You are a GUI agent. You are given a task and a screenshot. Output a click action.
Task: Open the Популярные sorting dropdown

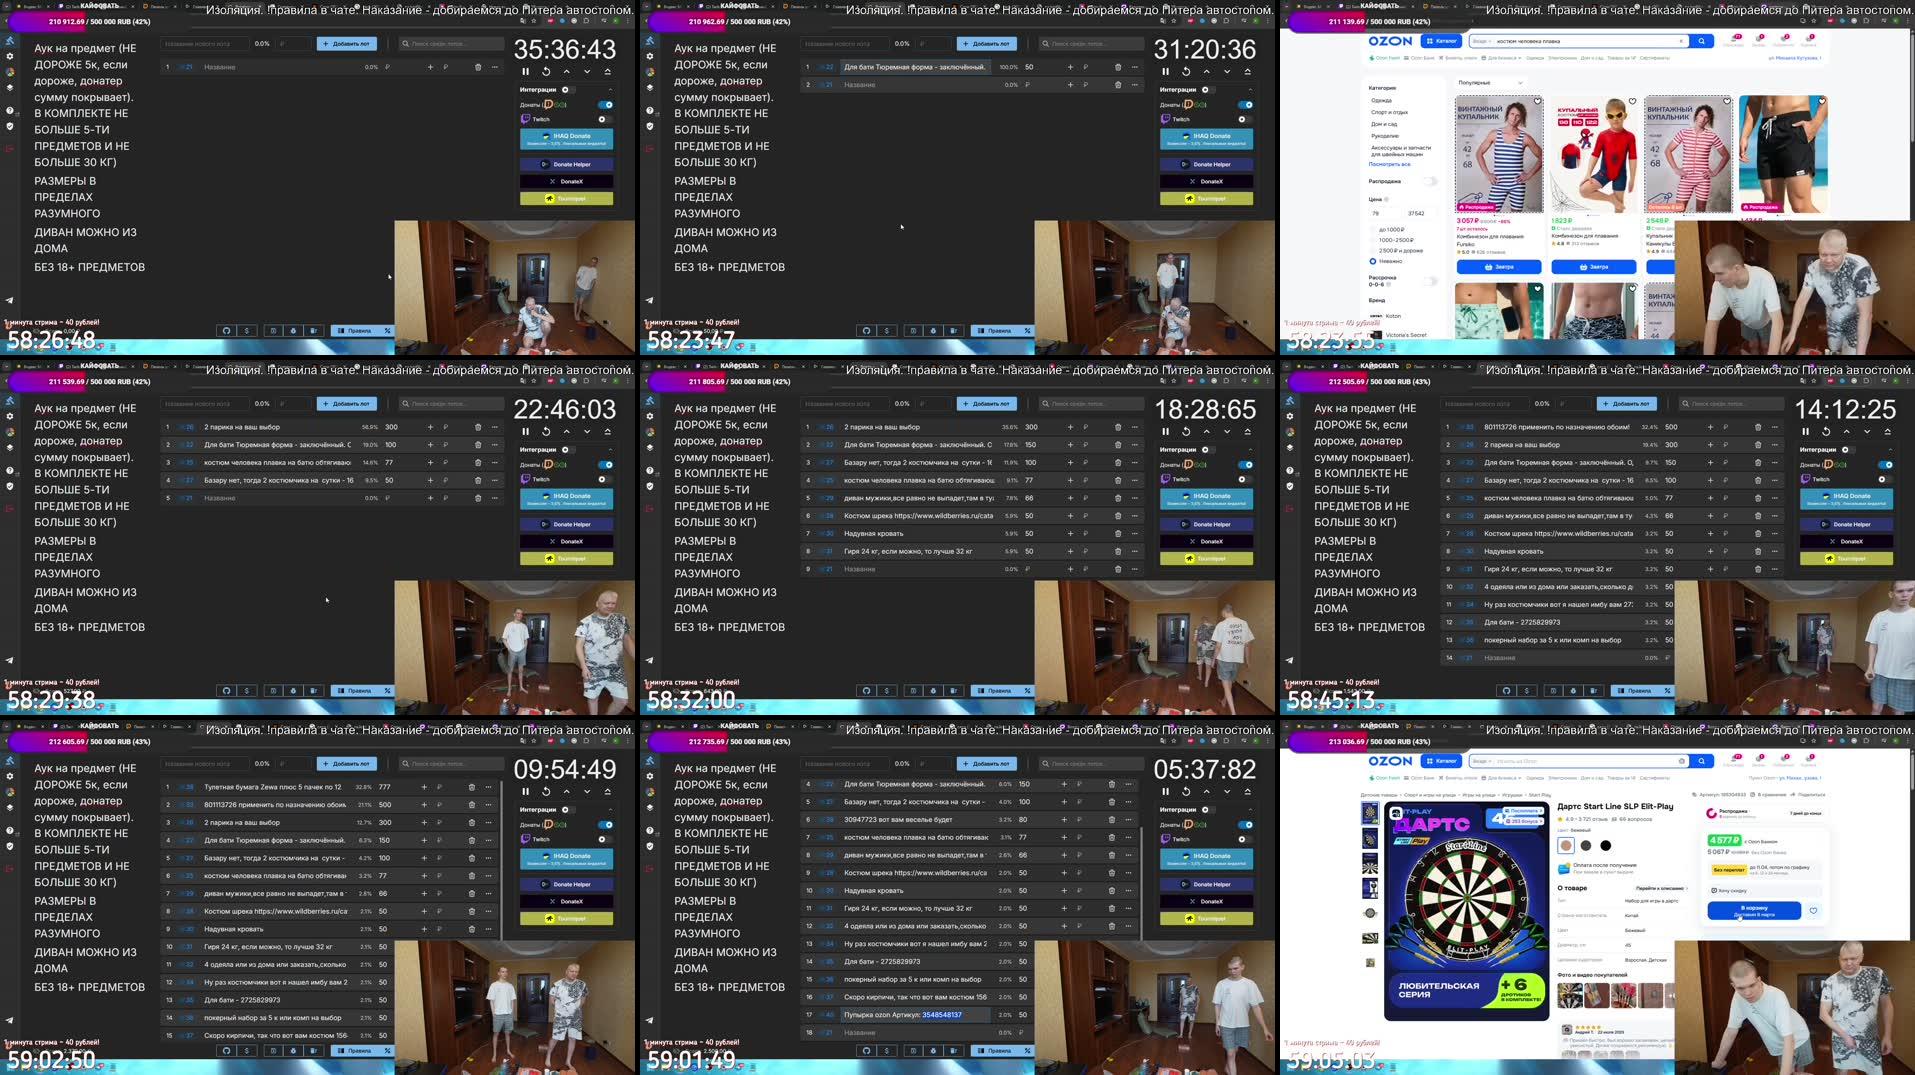(1490, 82)
